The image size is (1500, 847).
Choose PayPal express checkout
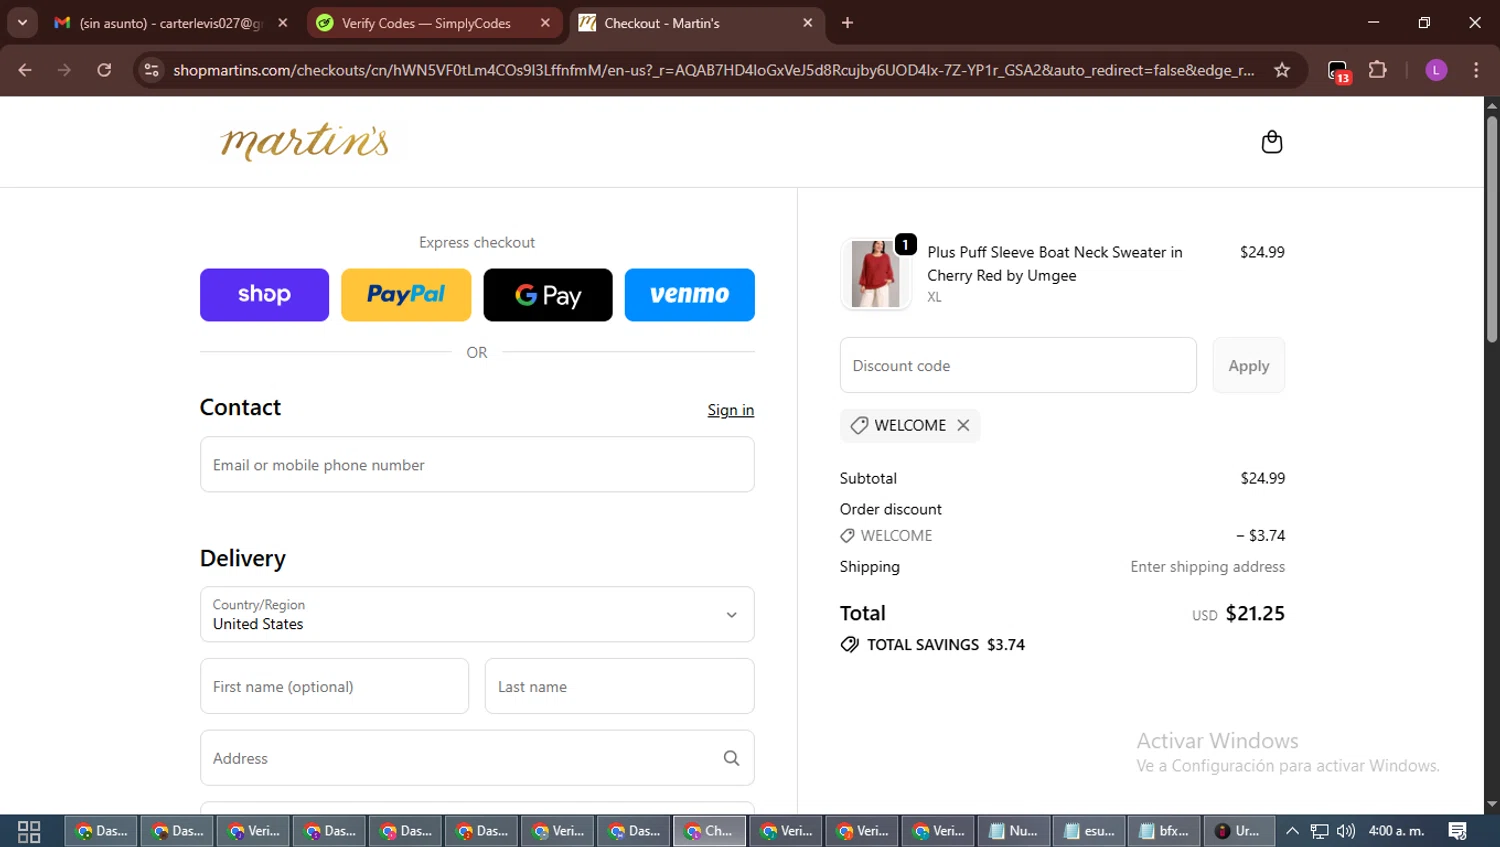[406, 295]
